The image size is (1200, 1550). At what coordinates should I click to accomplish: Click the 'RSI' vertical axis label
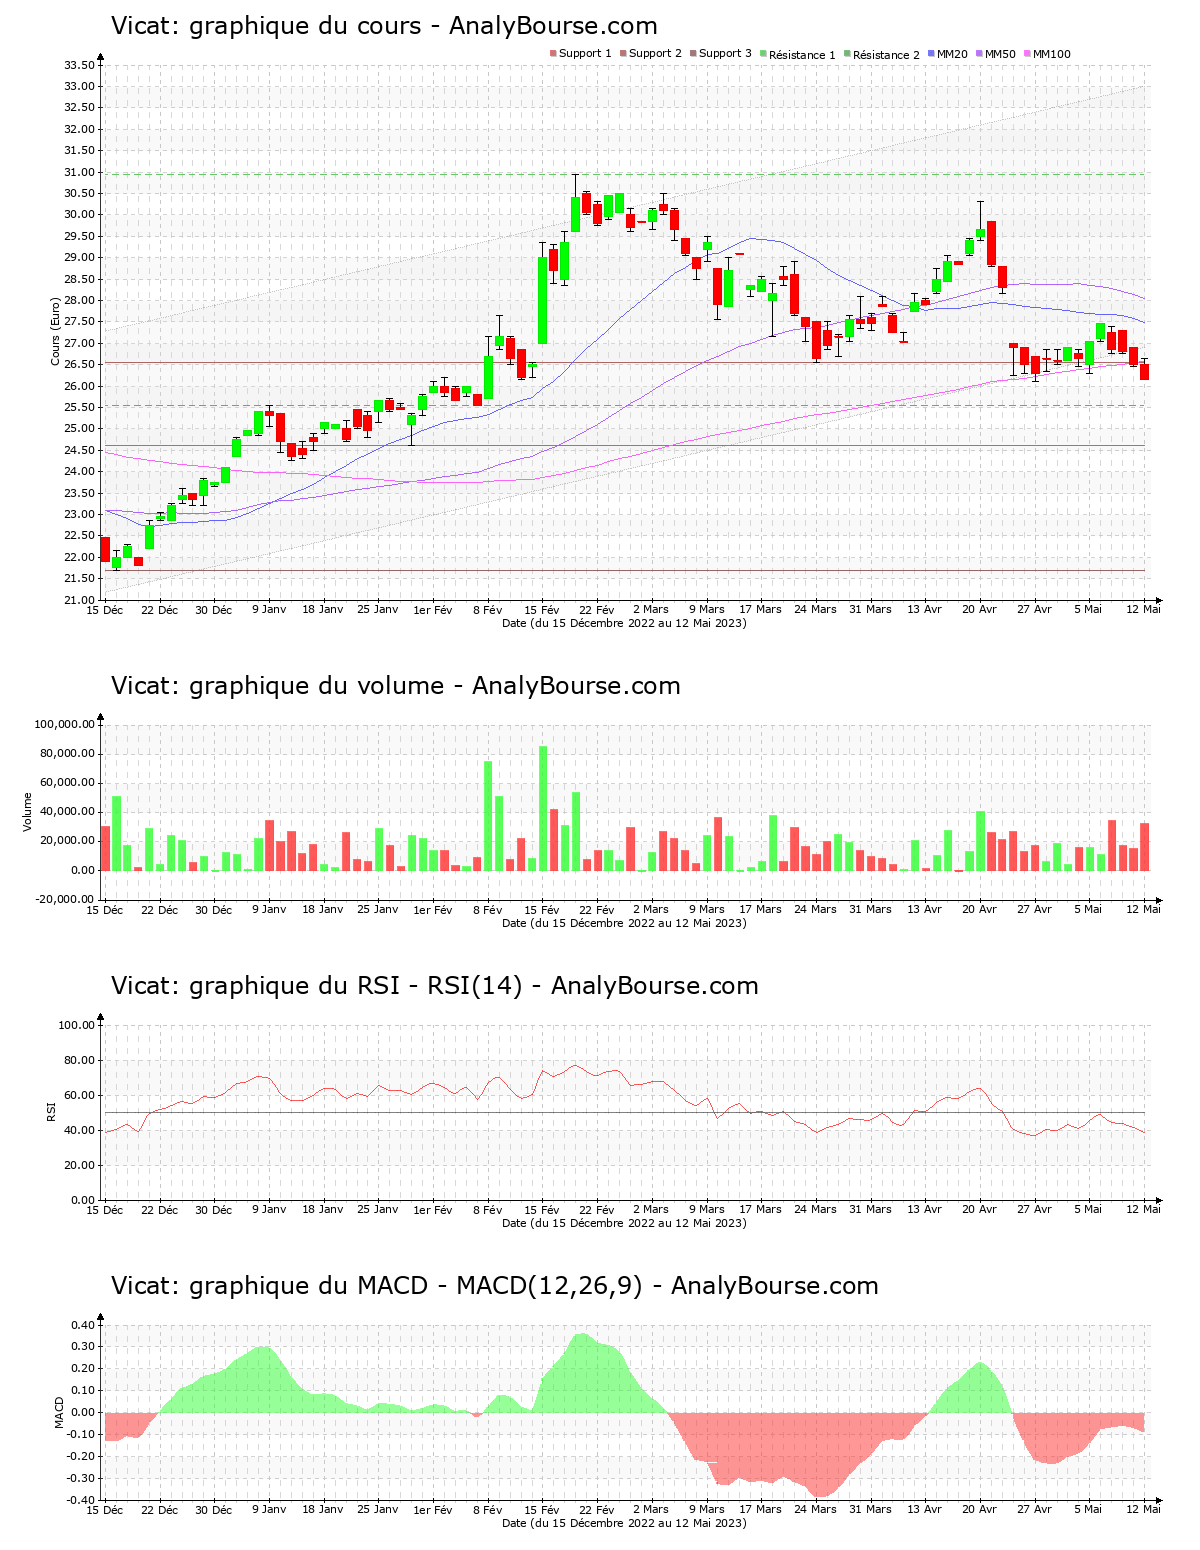pyautogui.click(x=51, y=1111)
